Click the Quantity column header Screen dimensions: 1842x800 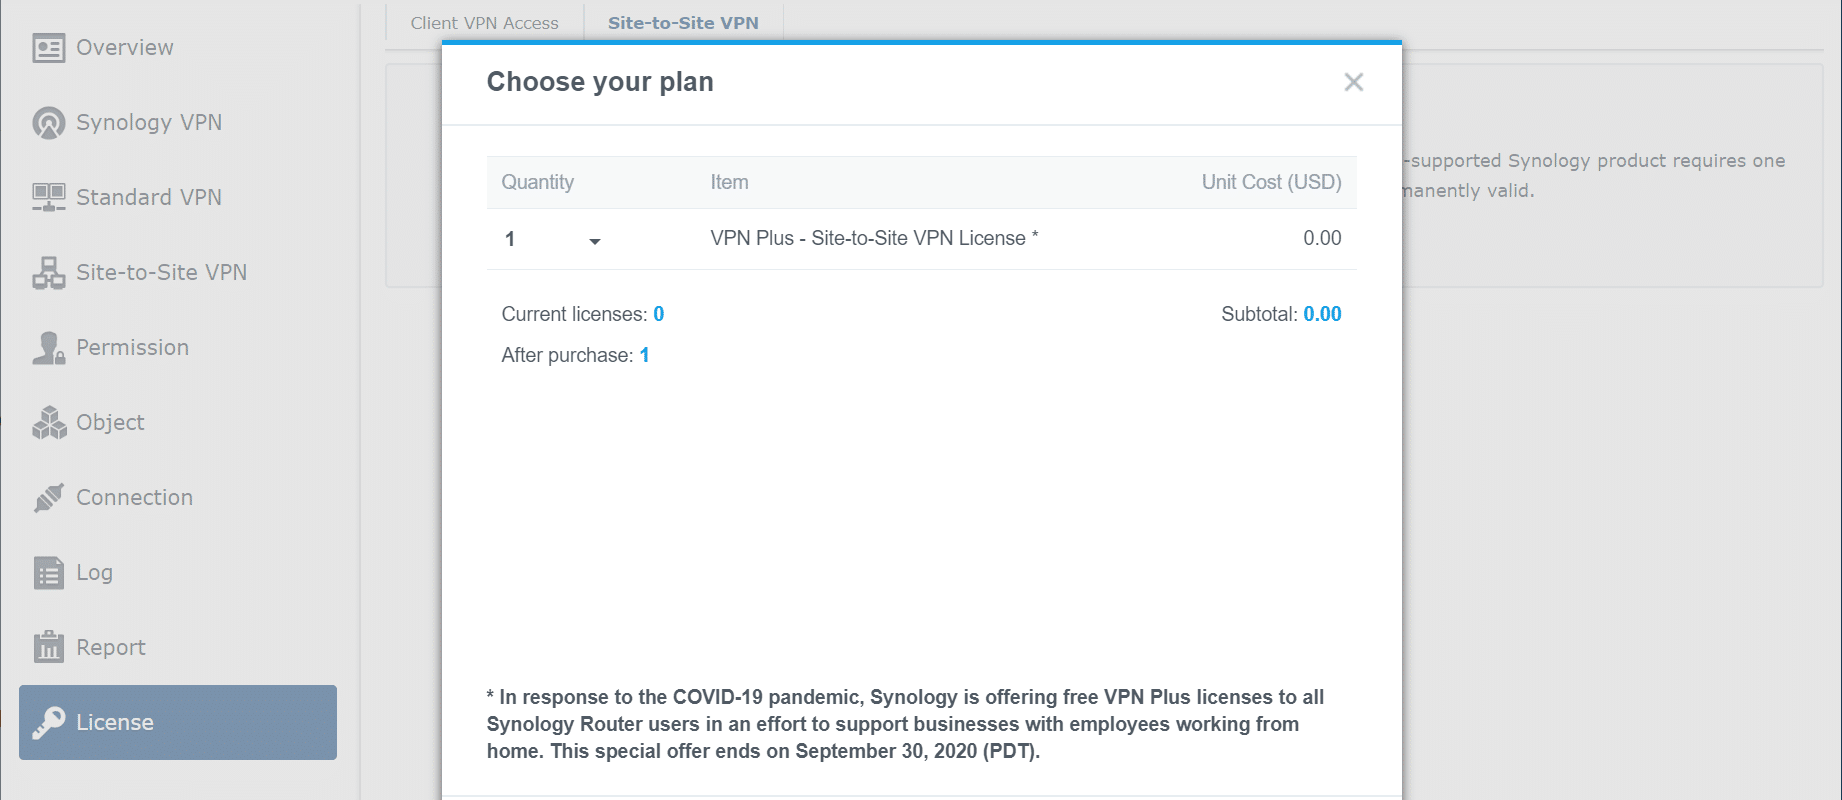coord(538,182)
